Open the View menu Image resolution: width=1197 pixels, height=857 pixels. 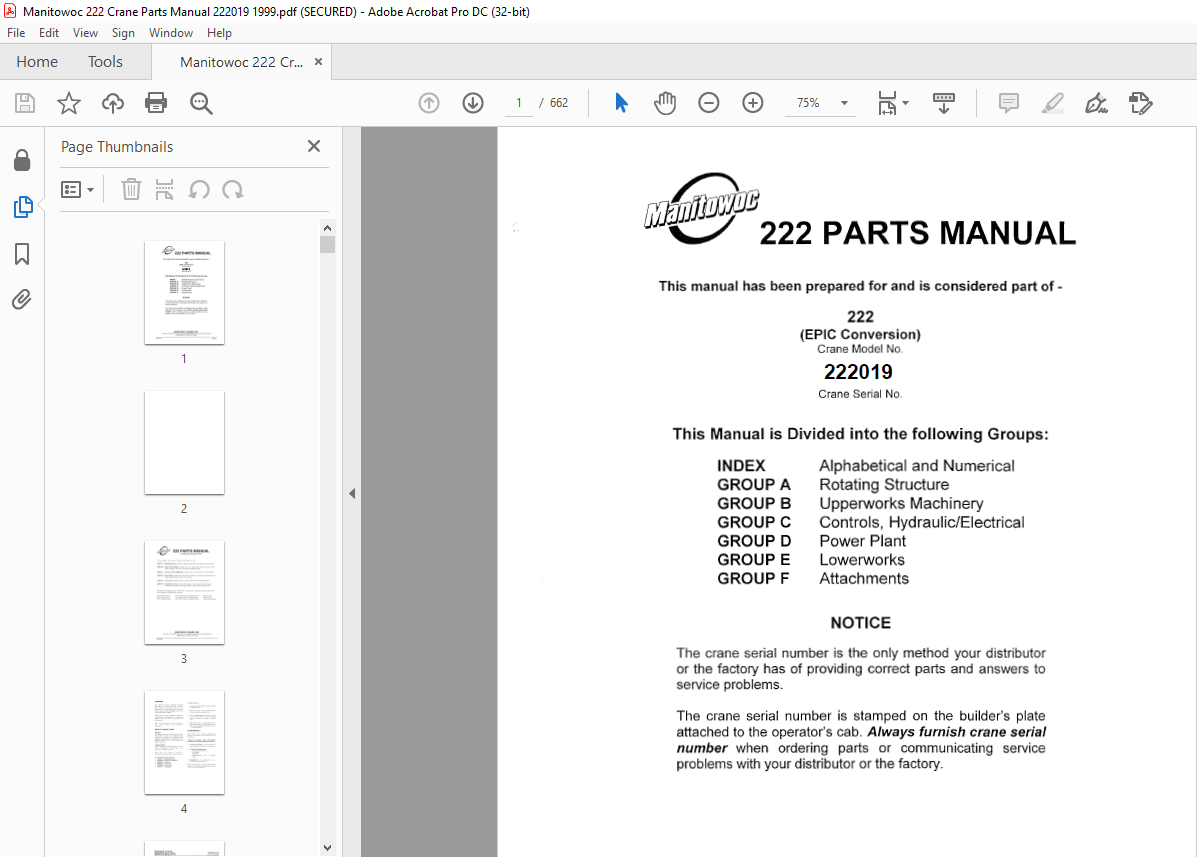coord(85,33)
